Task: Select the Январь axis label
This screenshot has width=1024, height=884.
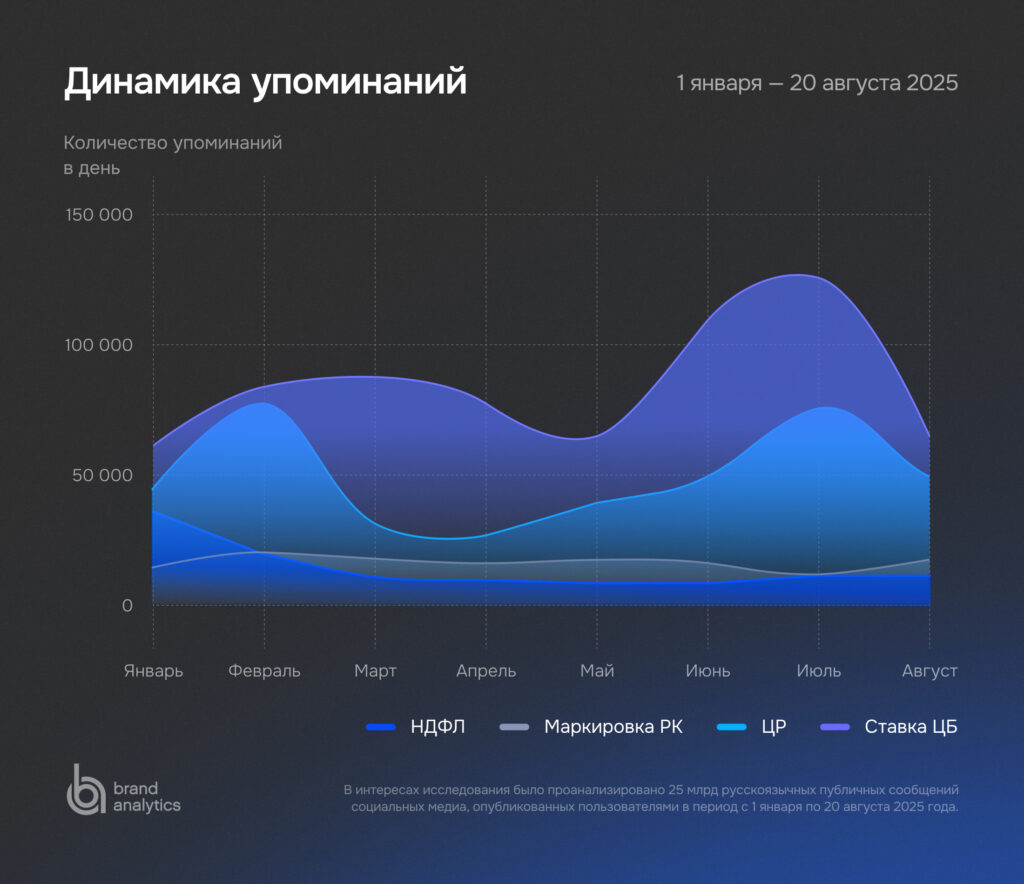Action: 153,670
